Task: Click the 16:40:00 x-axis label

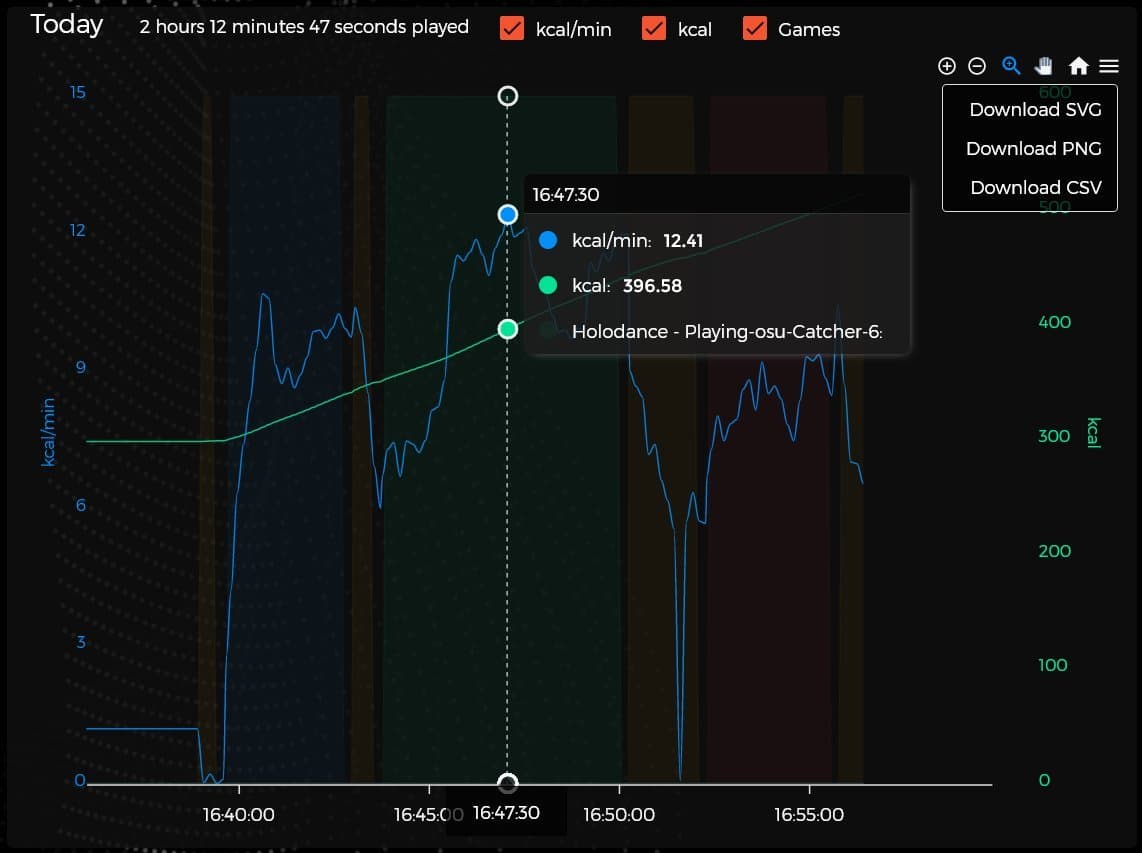Action: click(x=238, y=814)
